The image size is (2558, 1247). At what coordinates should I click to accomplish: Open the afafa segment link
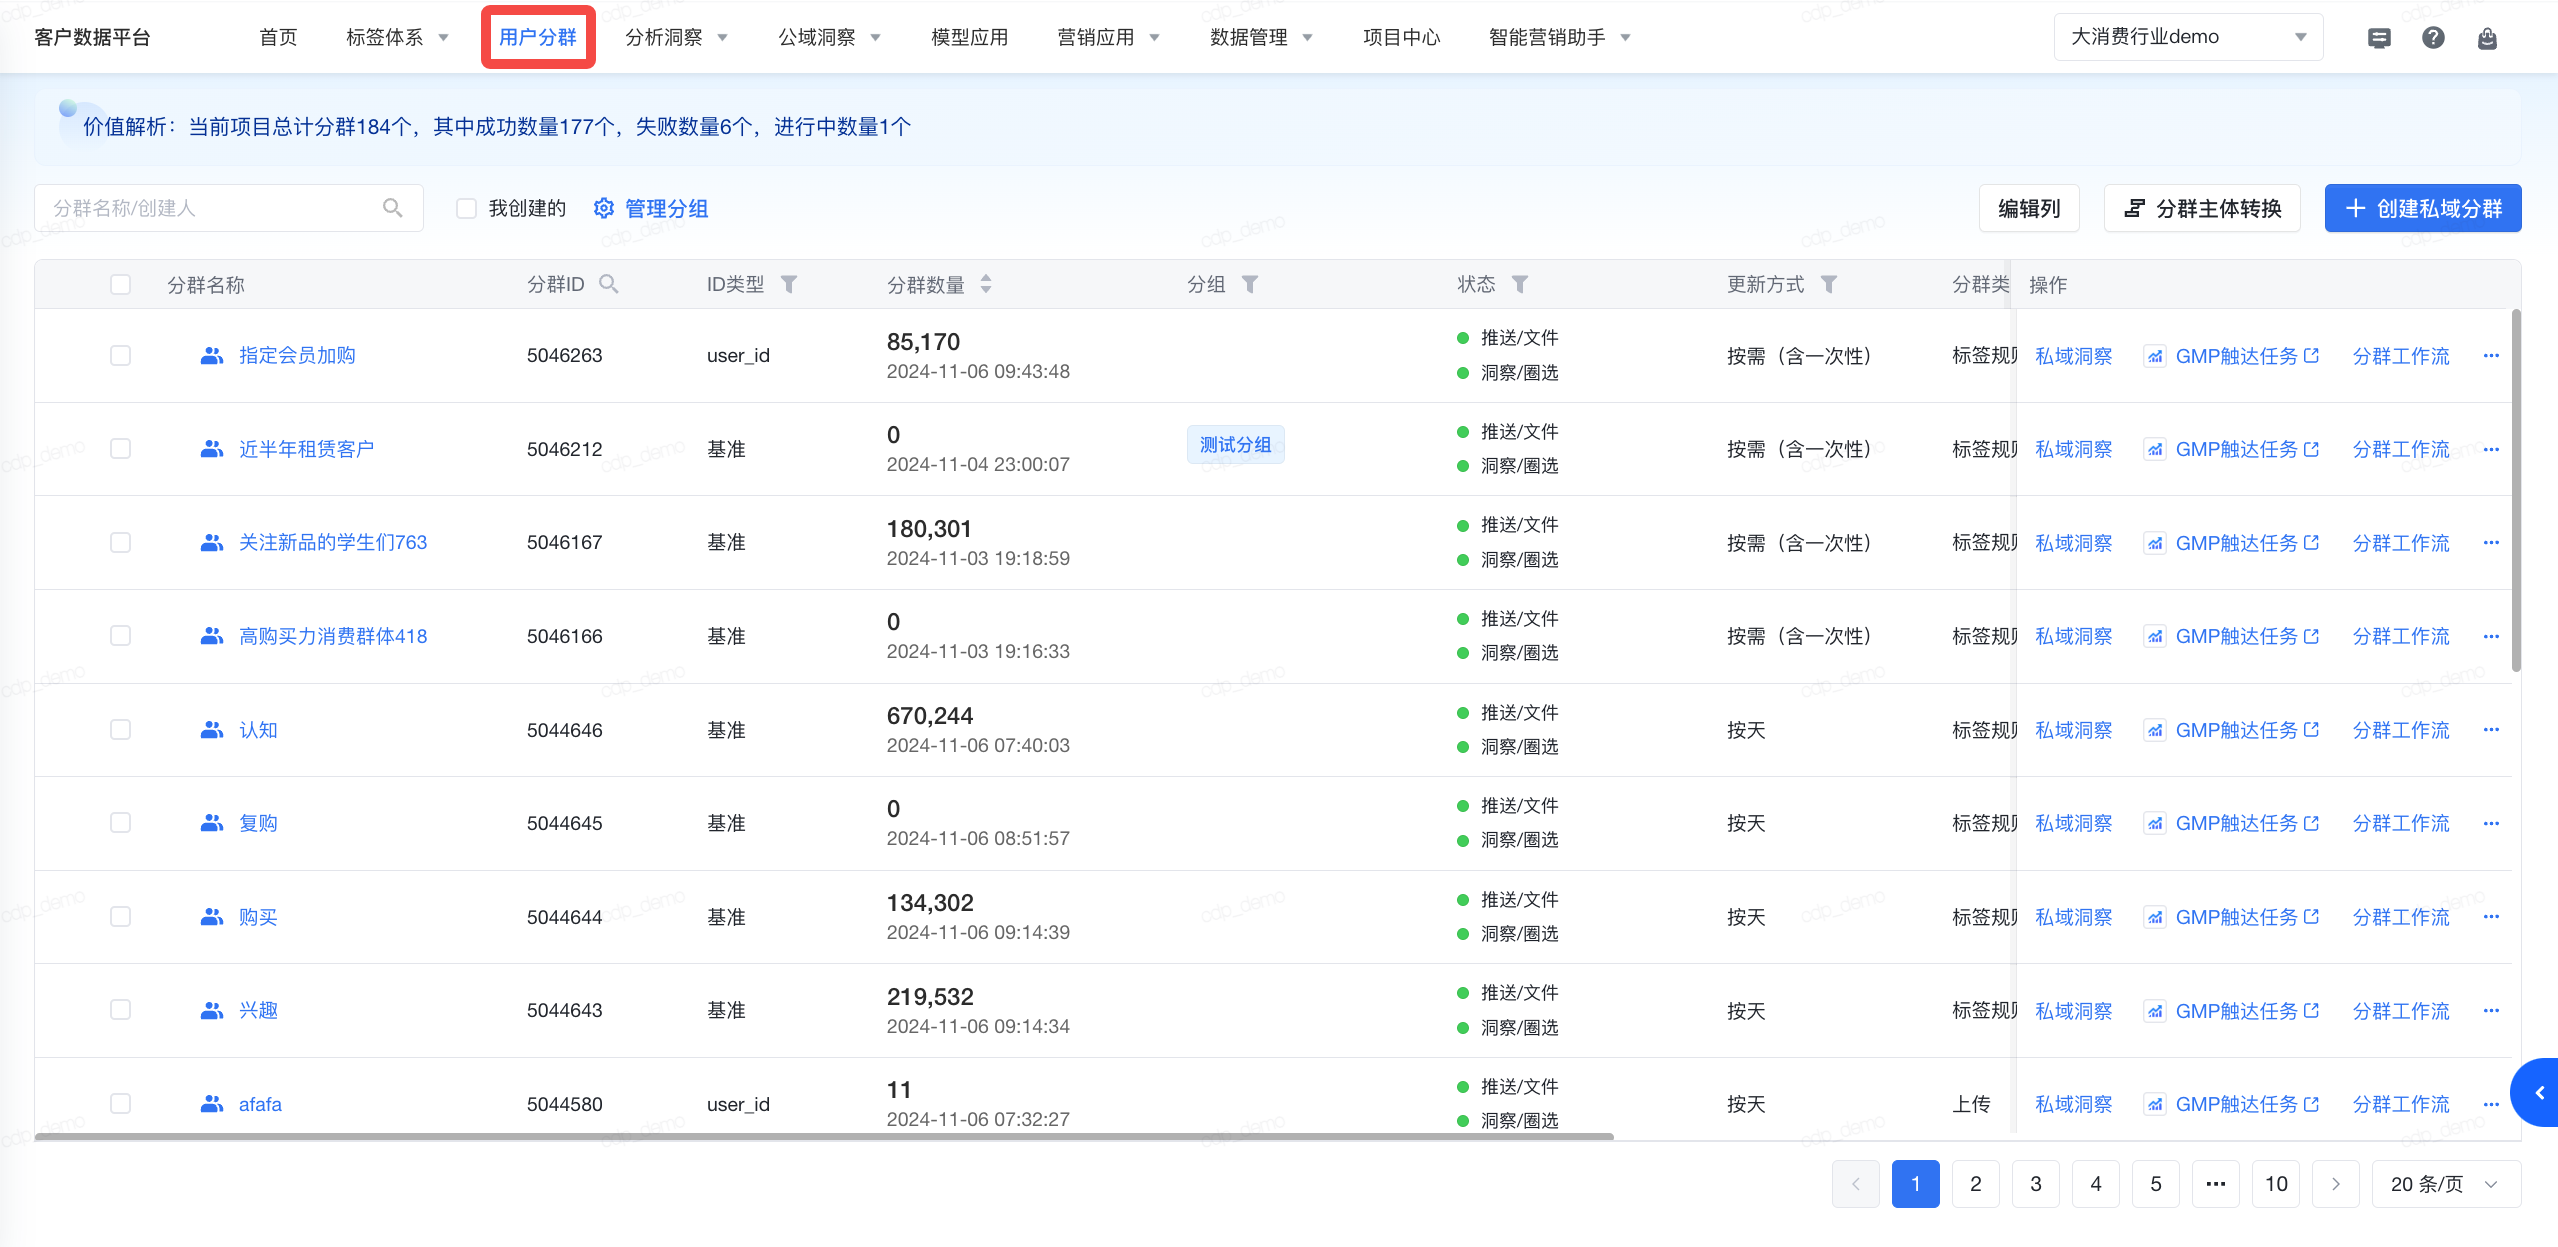point(260,1104)
